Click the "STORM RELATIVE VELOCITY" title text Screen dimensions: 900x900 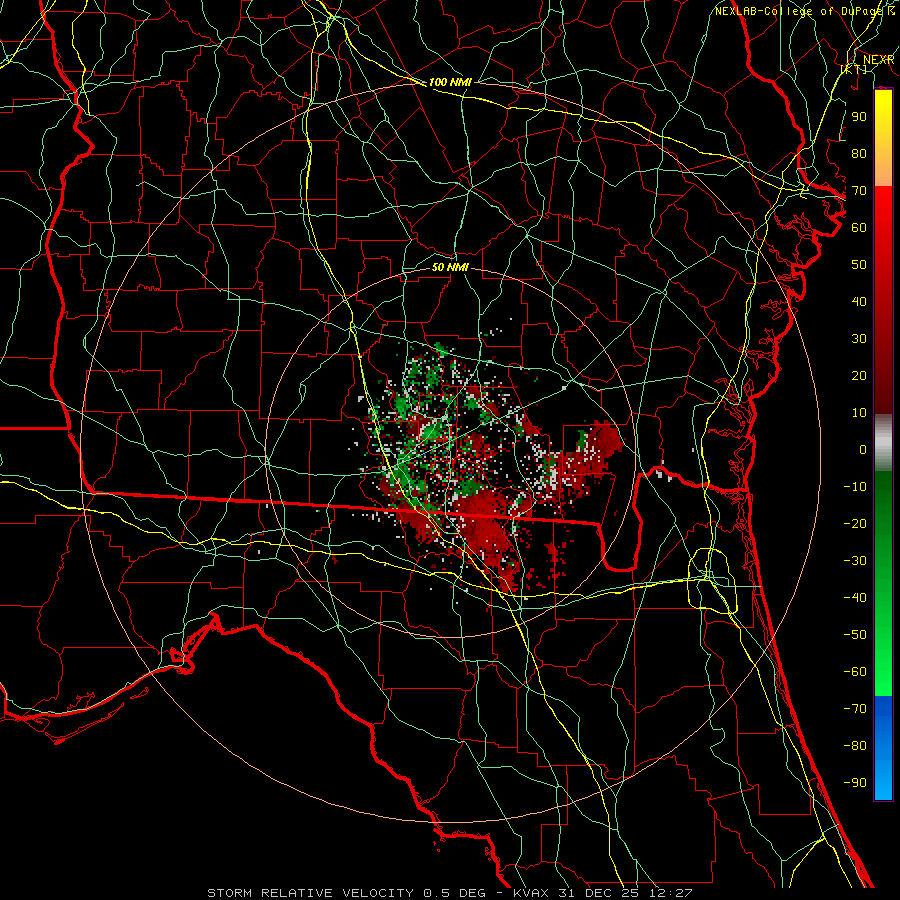[x=310, y=893]
